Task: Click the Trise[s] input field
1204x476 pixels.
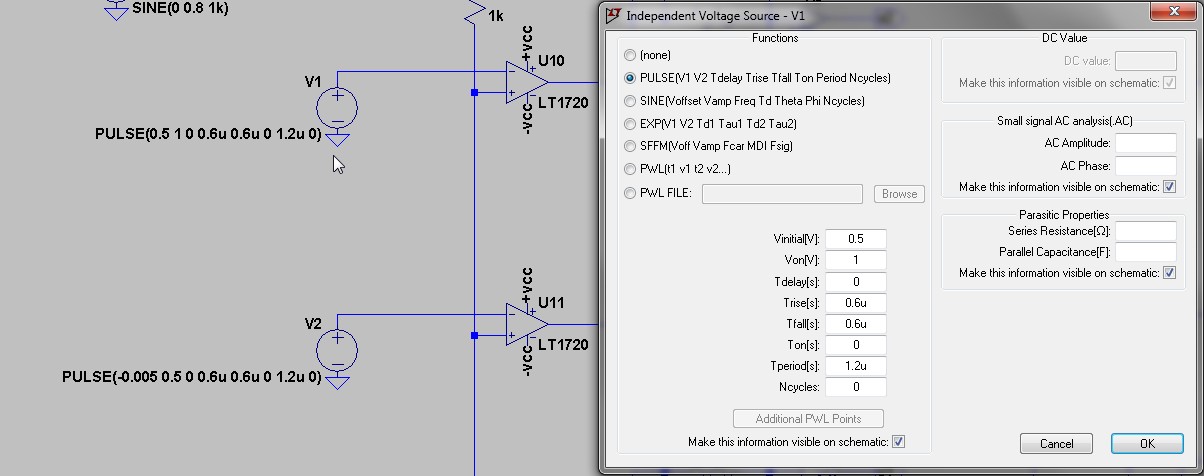Action: pyautogui.click(x=856, y=303)
